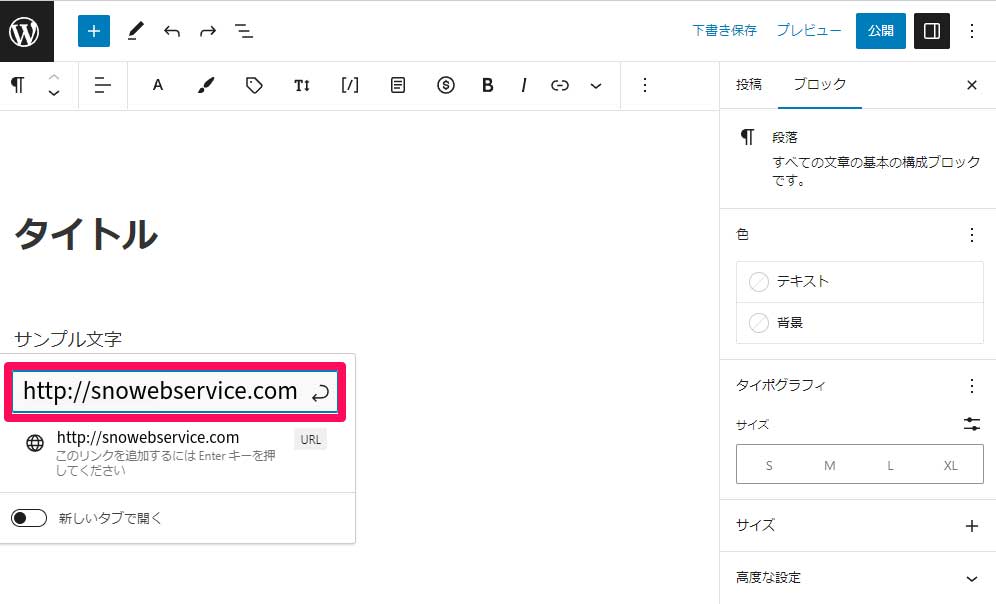Click the undo arrow icon
Image resolution: width=996 pixels, height=604 pixels.
pos(172,31)
